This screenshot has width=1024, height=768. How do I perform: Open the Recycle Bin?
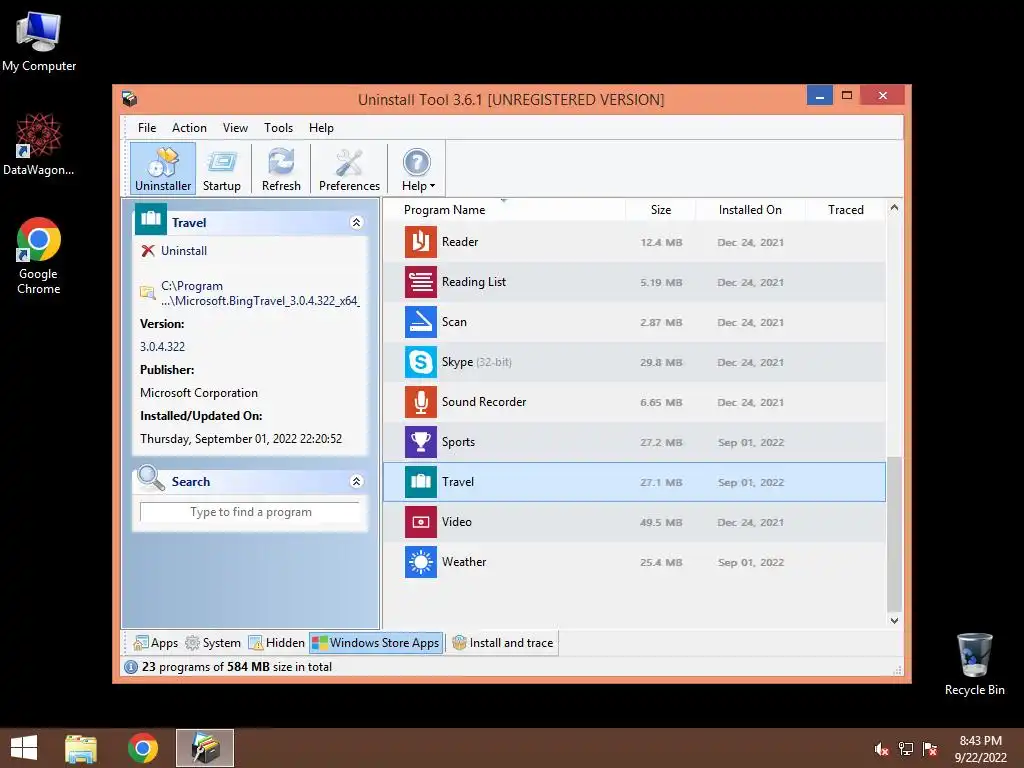(974, 664)
